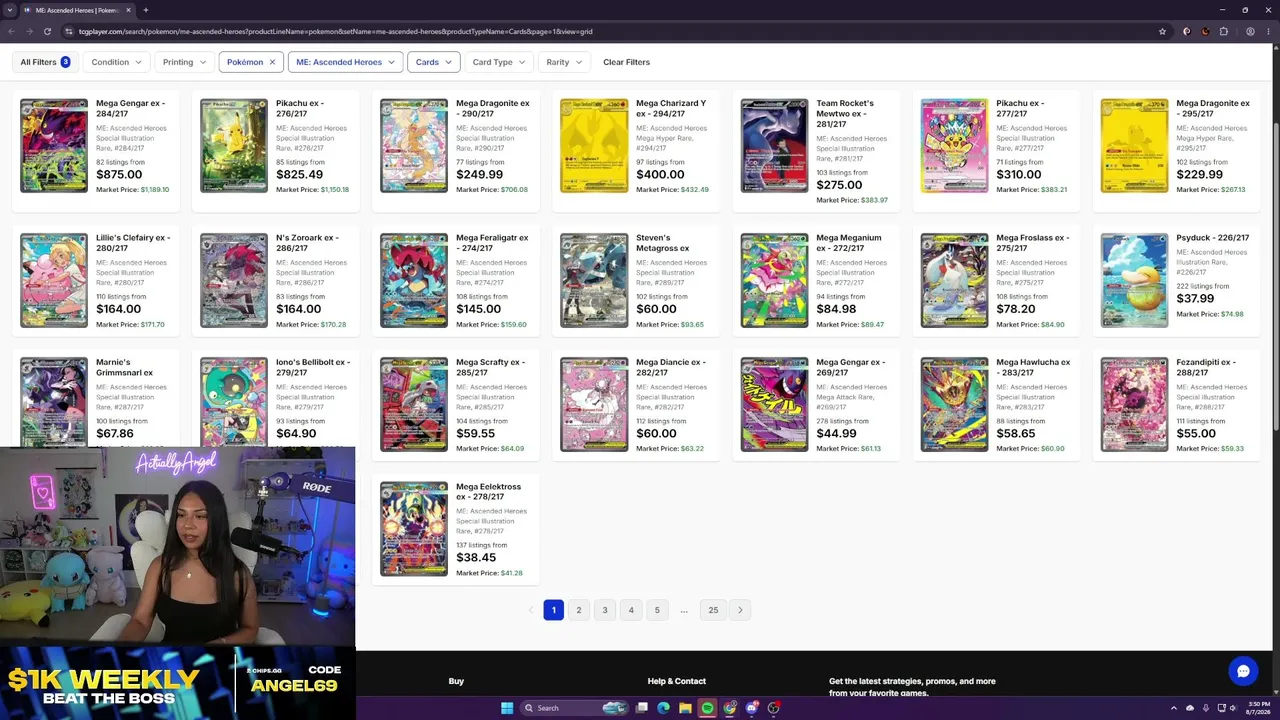Open the Mega Dragonite ex 290/217 card image
The width and height of the screenshot is (1280, 720).
(x=414, y=145)
